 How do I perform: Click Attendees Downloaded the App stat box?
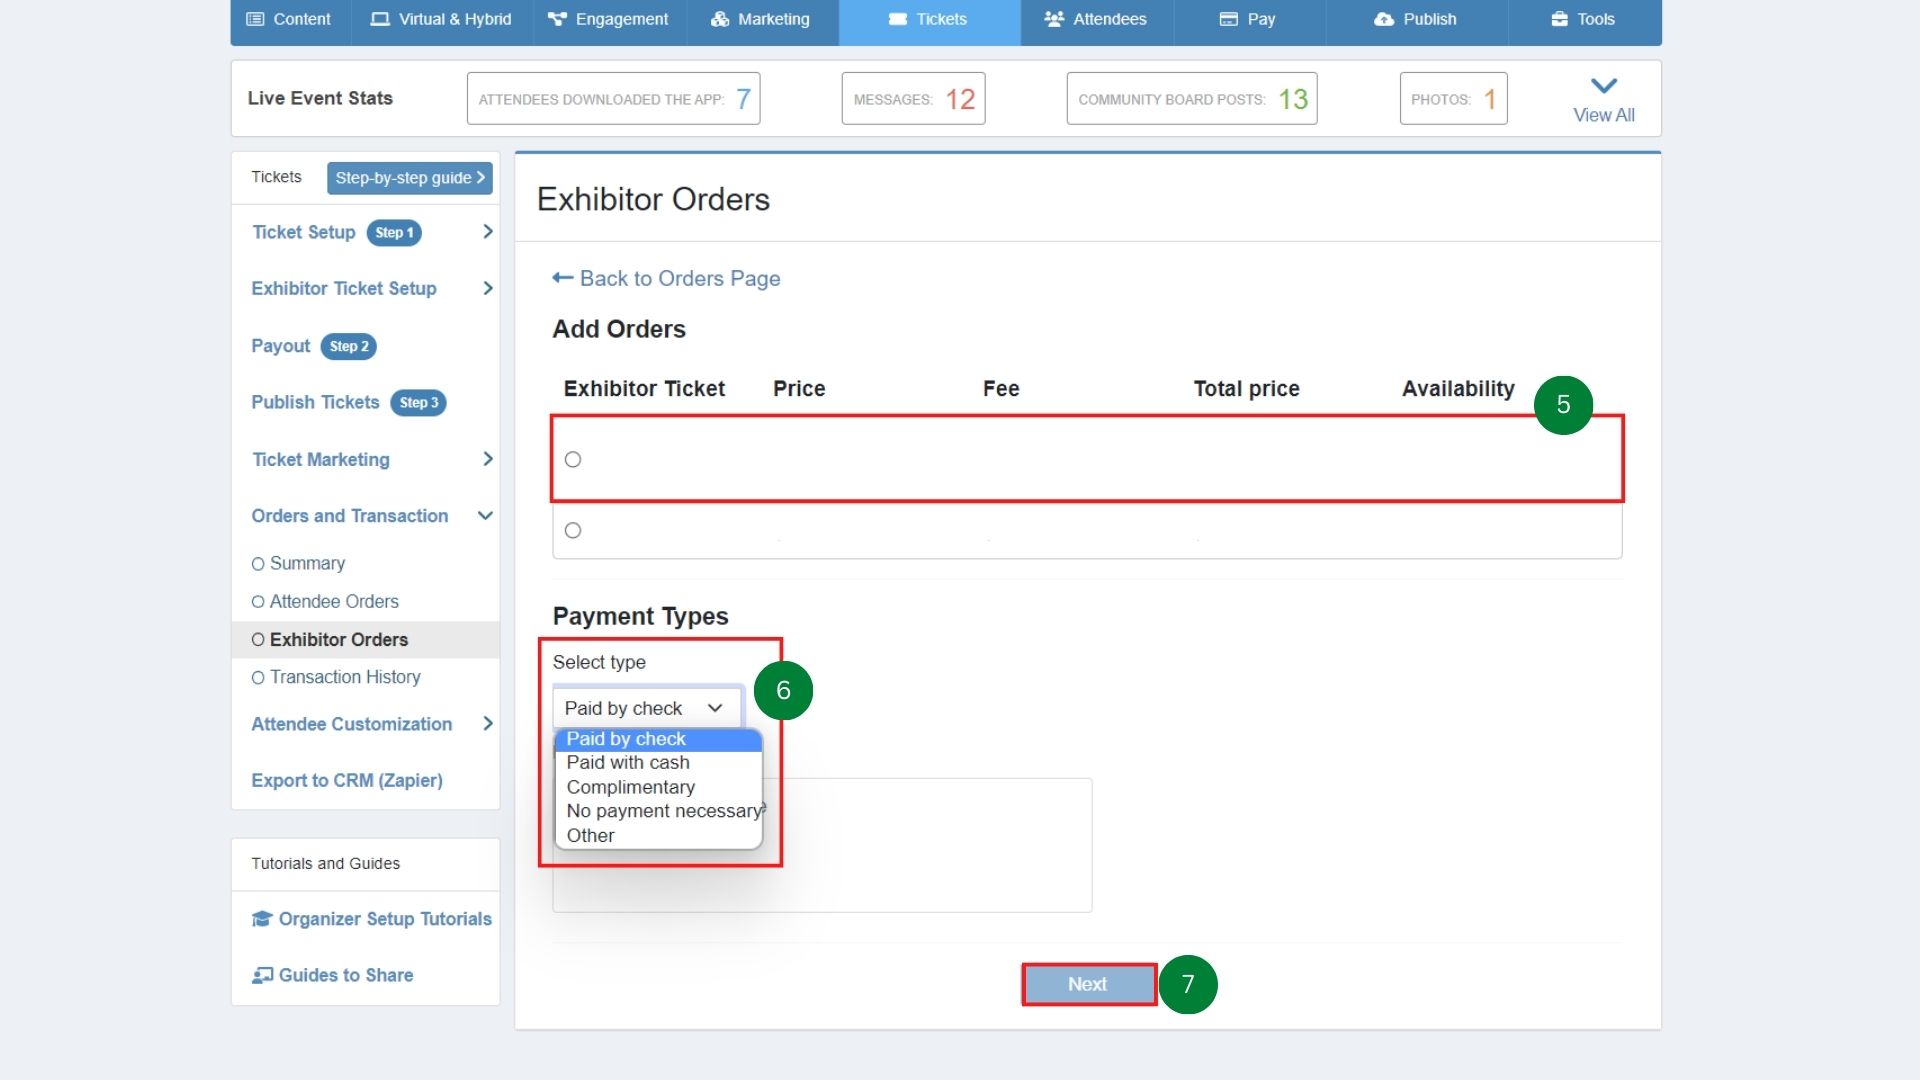click(x=613, y=98)
